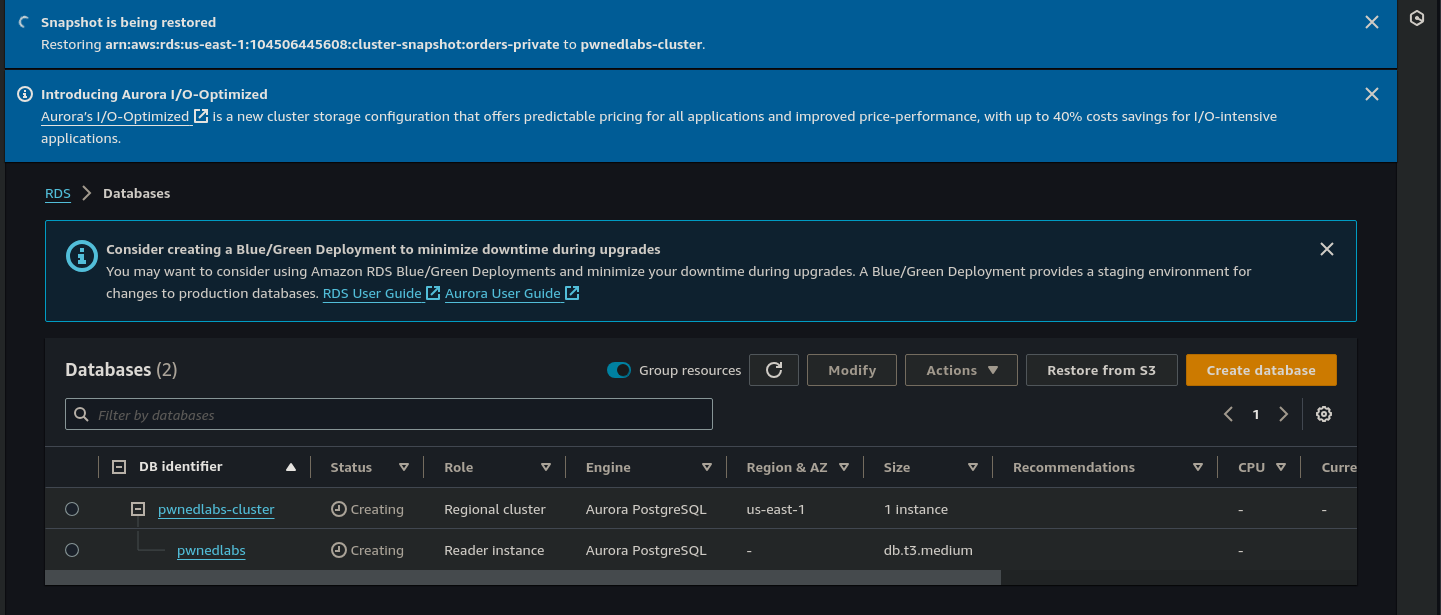Viewport: 1441px width, 615px height.
Task: Navigate to RDS breadcrumb
Action: [x=58, y=193]
